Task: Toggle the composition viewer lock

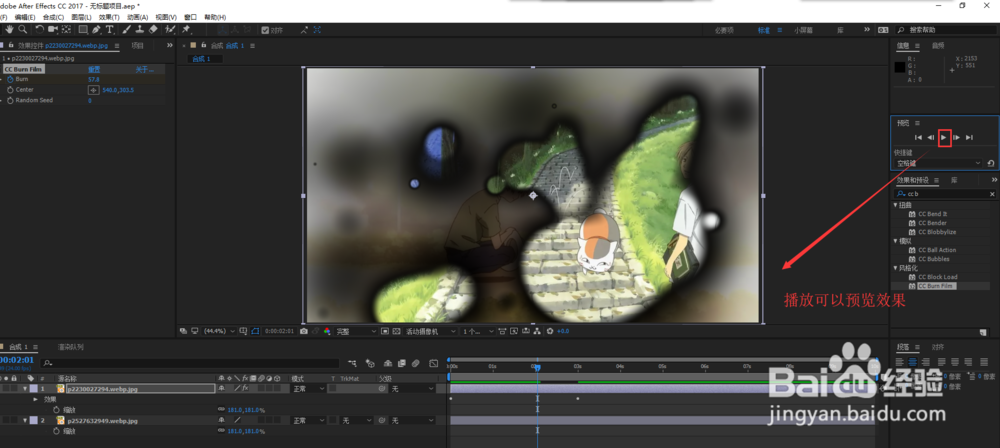Action: click(x=204, y=45)
